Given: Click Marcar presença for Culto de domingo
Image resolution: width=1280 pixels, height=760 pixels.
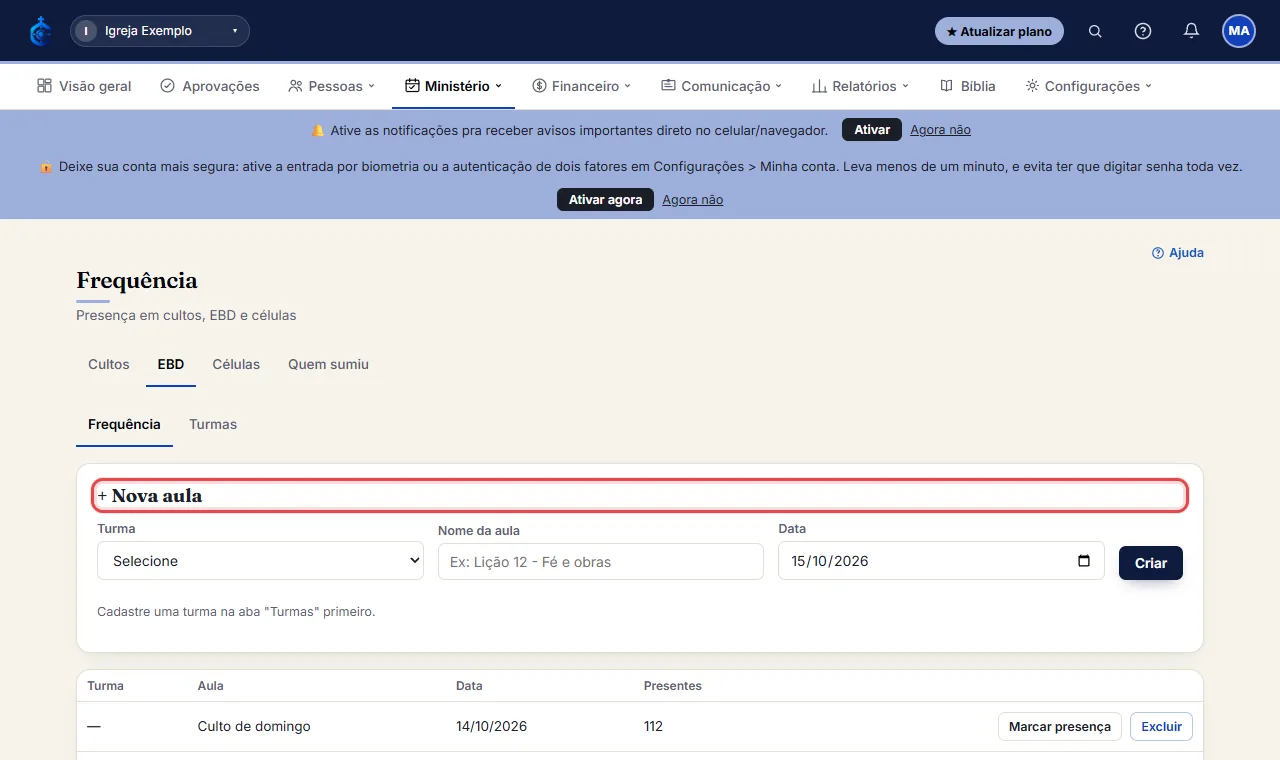Looking at the screenshot, I should [x=1060, y=727].
